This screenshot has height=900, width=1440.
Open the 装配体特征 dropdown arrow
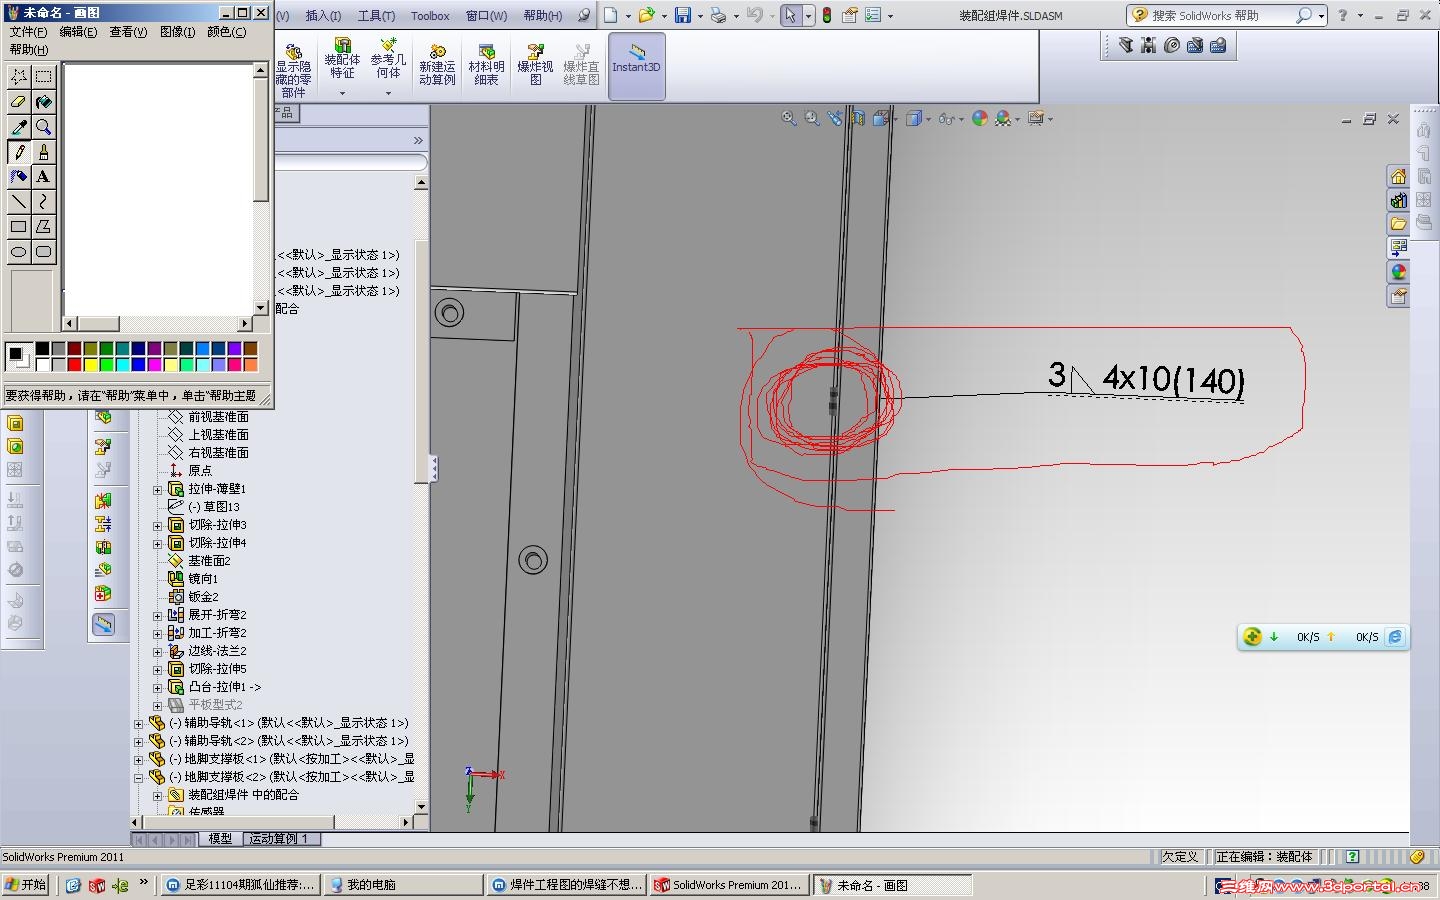click(x=342, y=94)
